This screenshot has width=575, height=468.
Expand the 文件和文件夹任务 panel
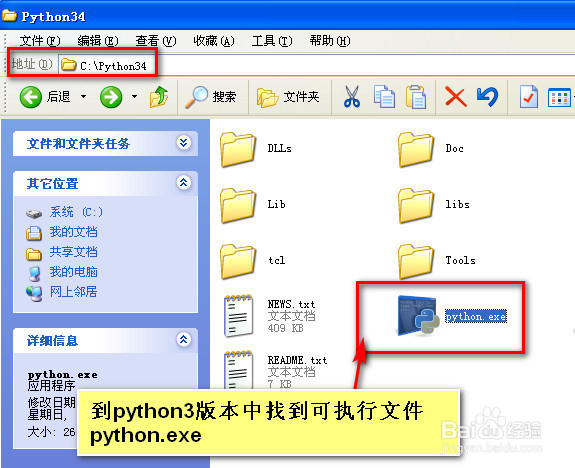pos(183,142)
